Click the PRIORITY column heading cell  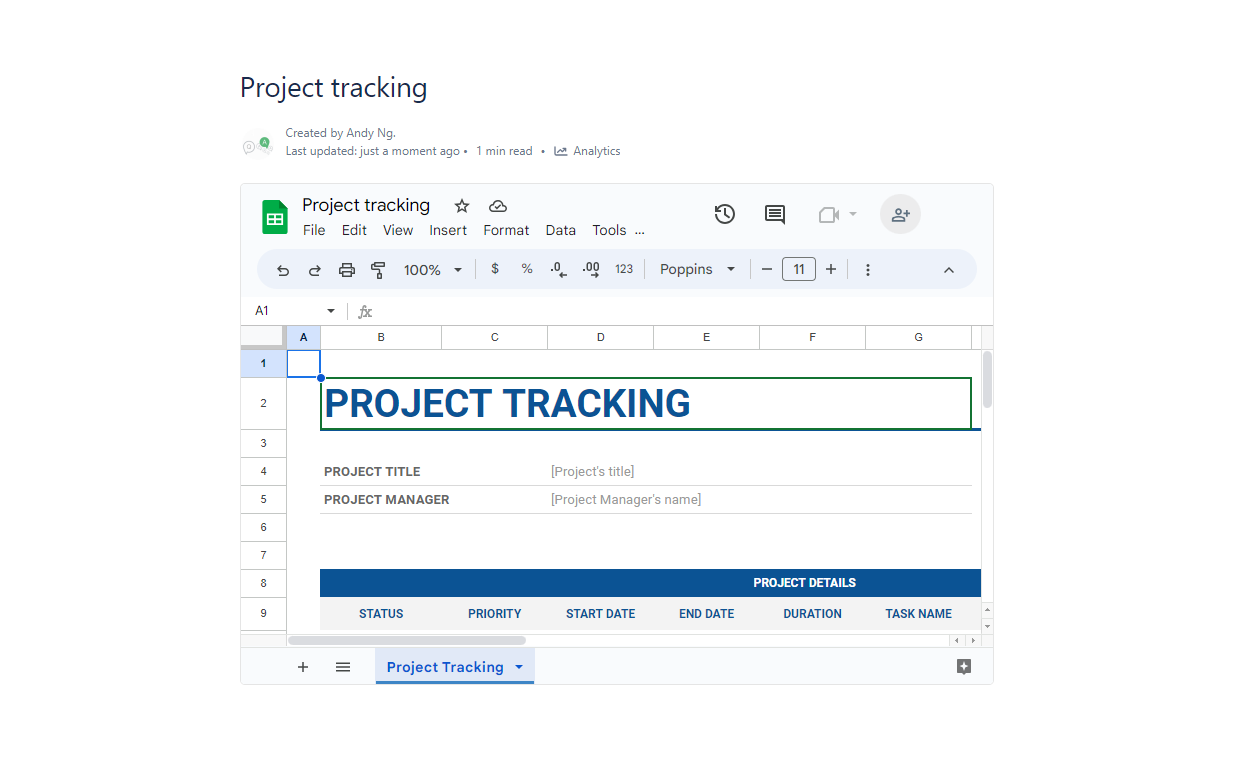pyautogui.click(x=494, y=613)
